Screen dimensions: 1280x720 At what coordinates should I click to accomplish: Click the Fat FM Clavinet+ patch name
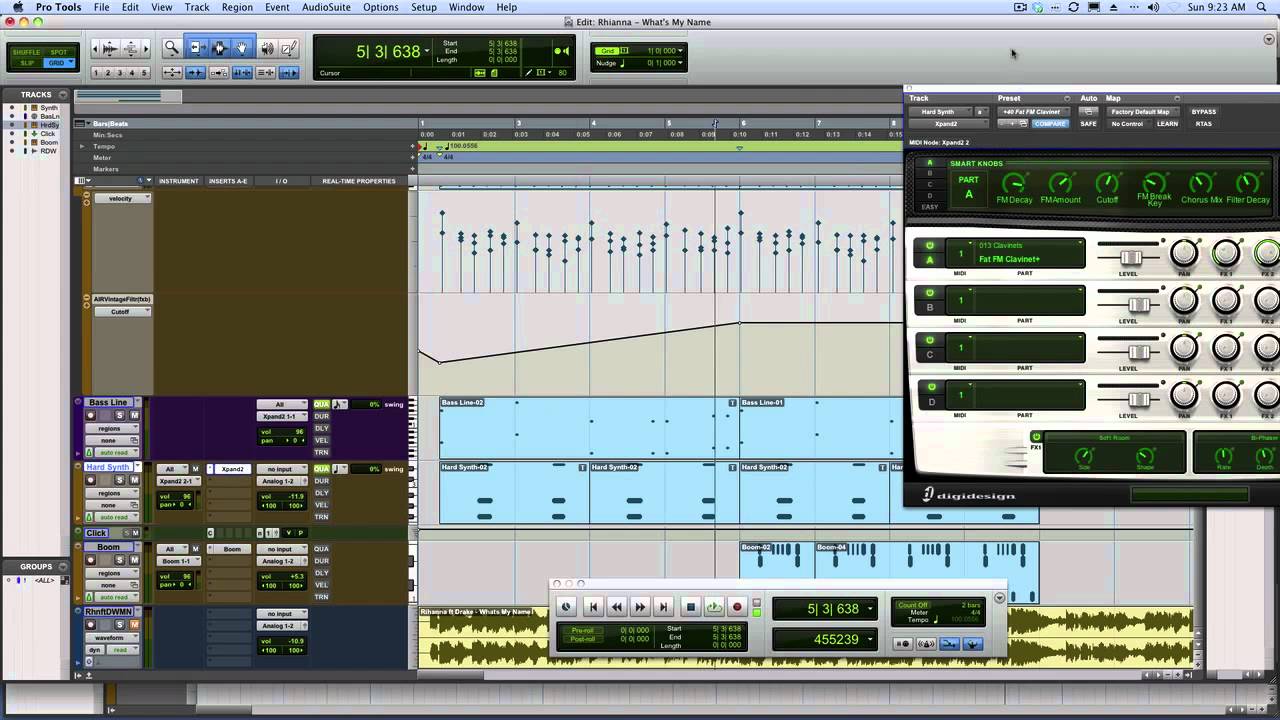pyautogui.click(x=1009, y=259)
